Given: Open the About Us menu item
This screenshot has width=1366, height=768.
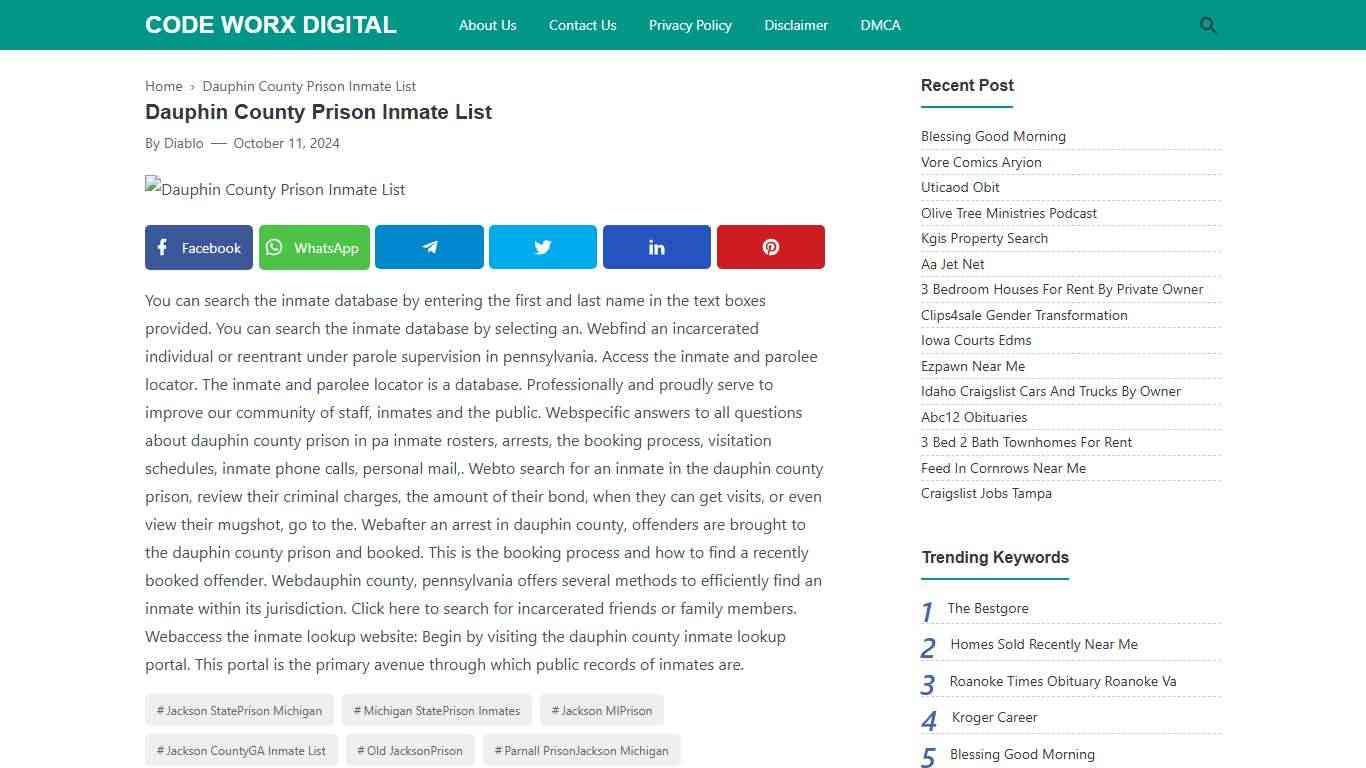Looking at the screenshot, I should (x=487, y=25).
